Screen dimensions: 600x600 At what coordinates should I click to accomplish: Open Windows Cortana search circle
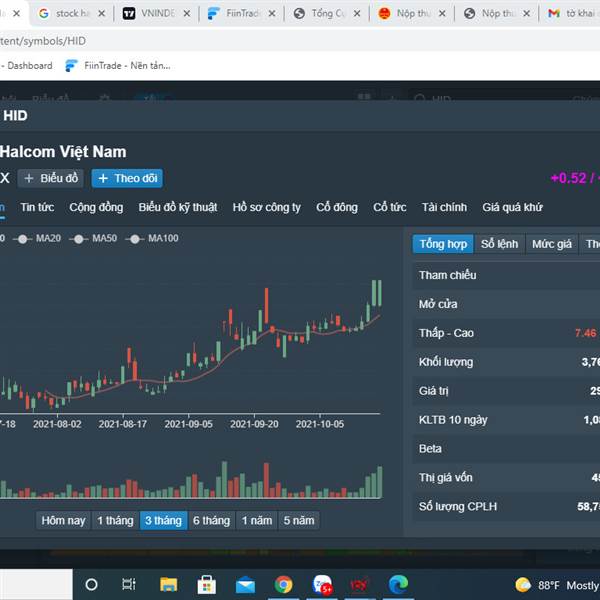pyautogui.click(x=91, y=585)
